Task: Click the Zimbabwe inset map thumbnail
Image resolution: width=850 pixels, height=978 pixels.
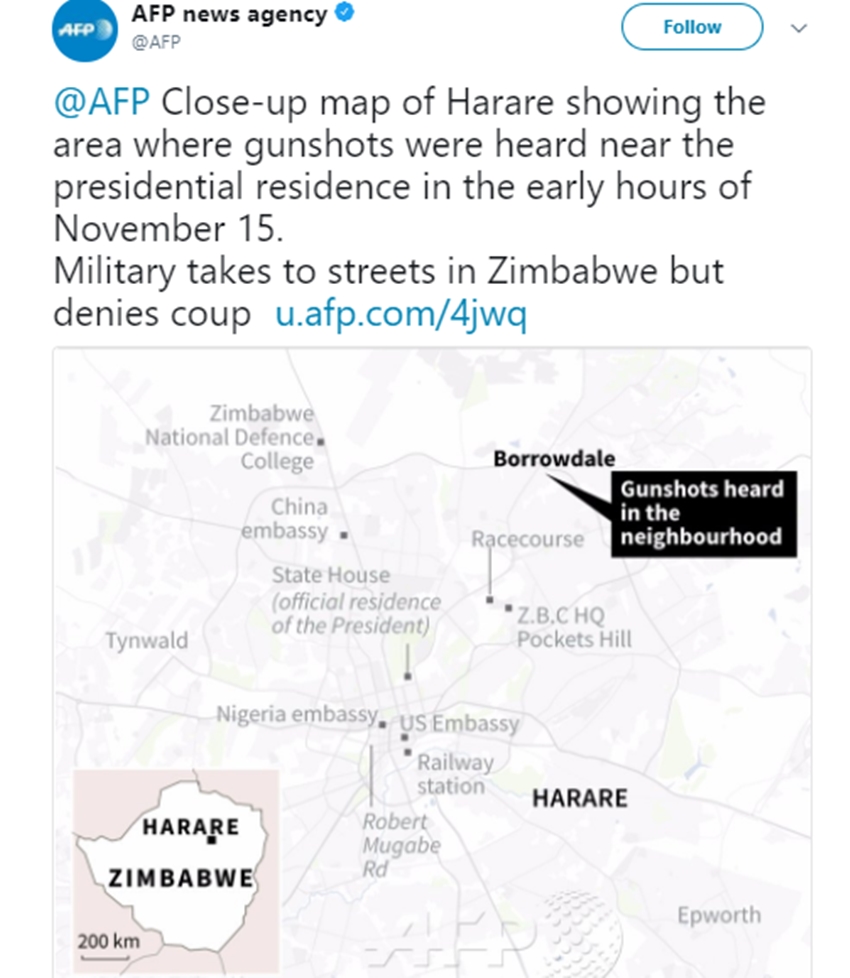Action: coord(176,860)
